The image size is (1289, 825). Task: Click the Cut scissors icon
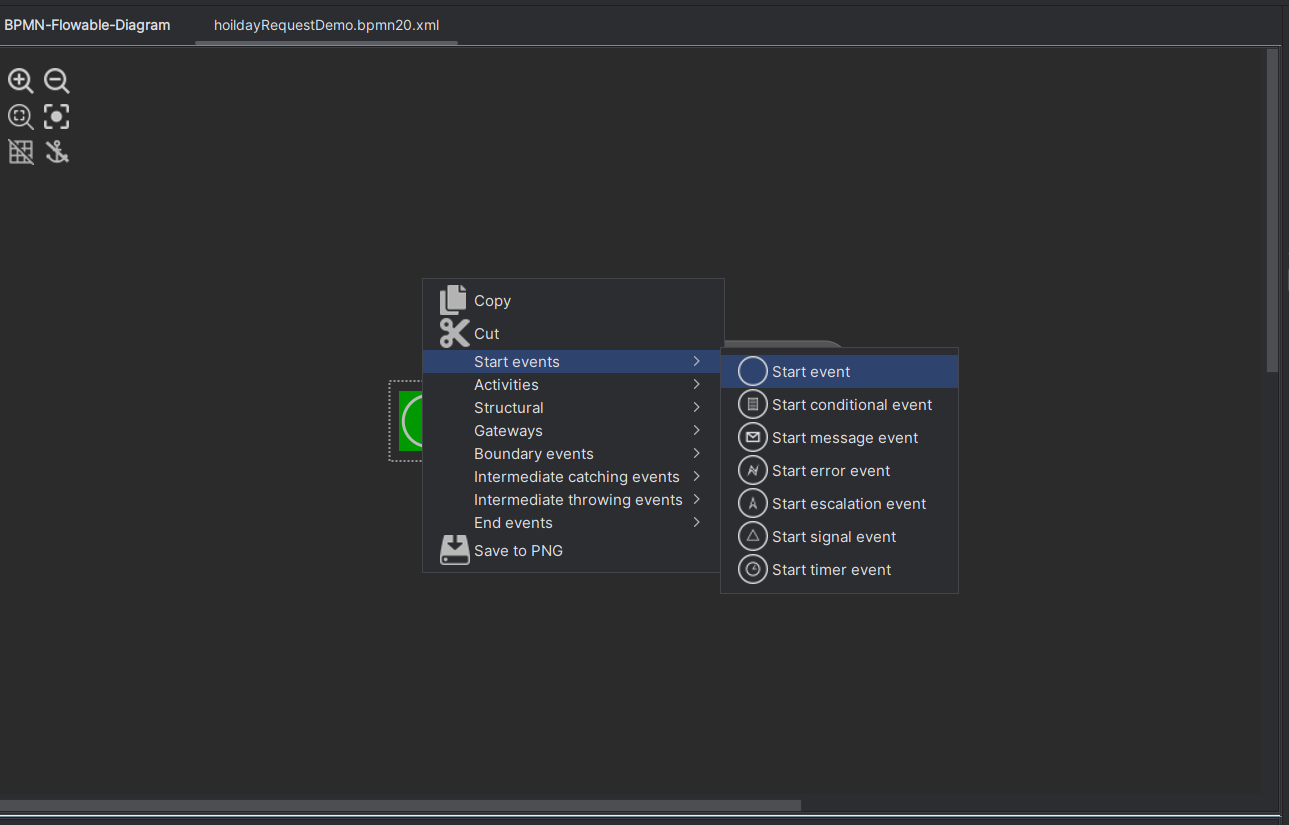pyautogui.click(x=454, y=333)
